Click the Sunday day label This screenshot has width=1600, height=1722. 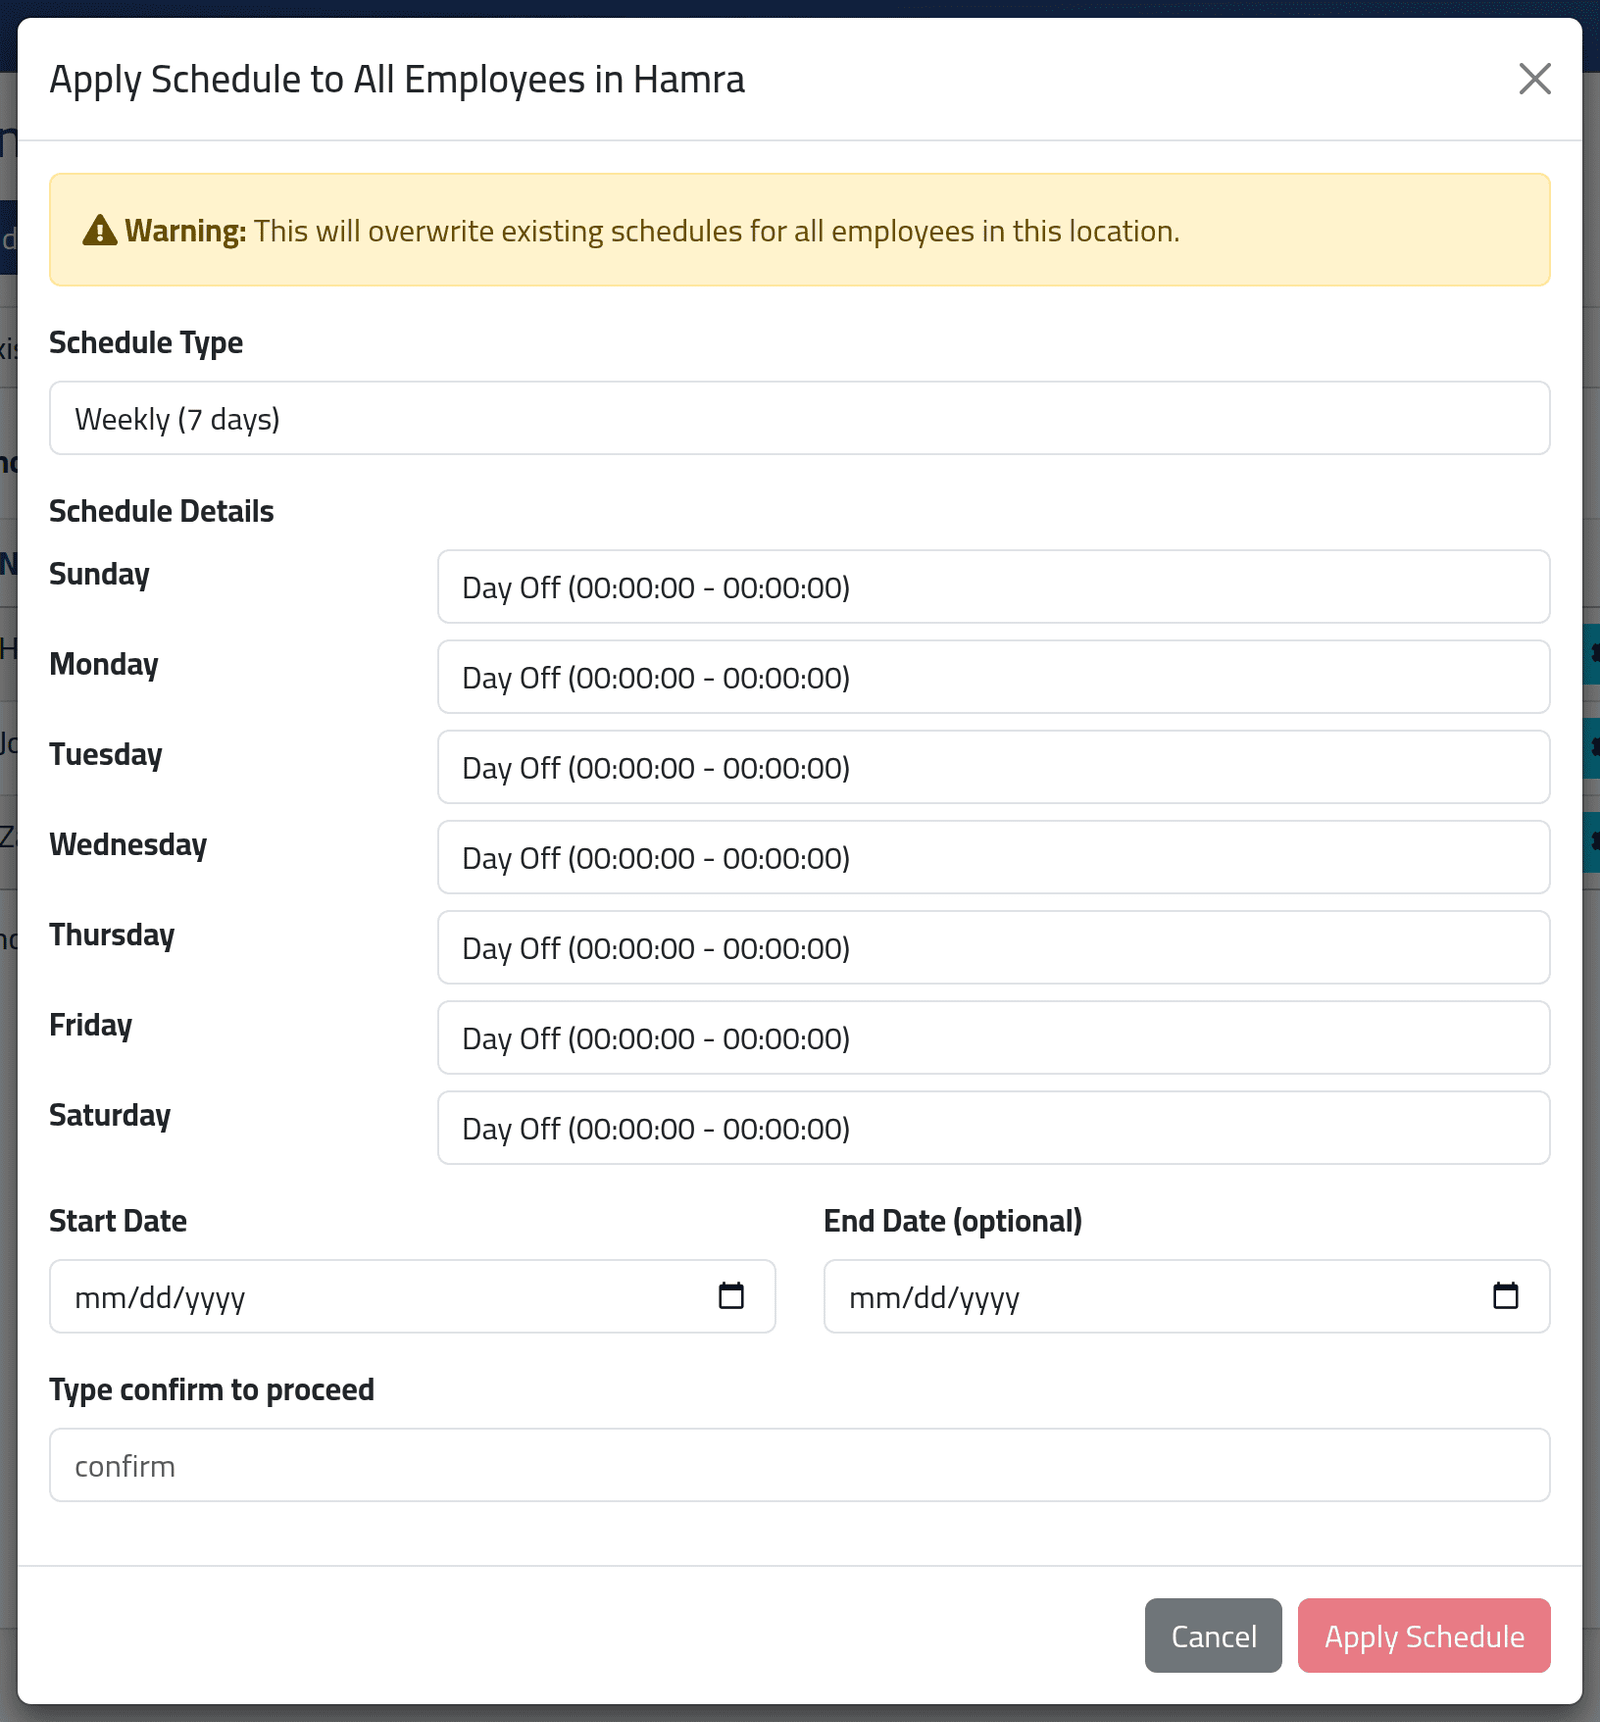(99, 575)
